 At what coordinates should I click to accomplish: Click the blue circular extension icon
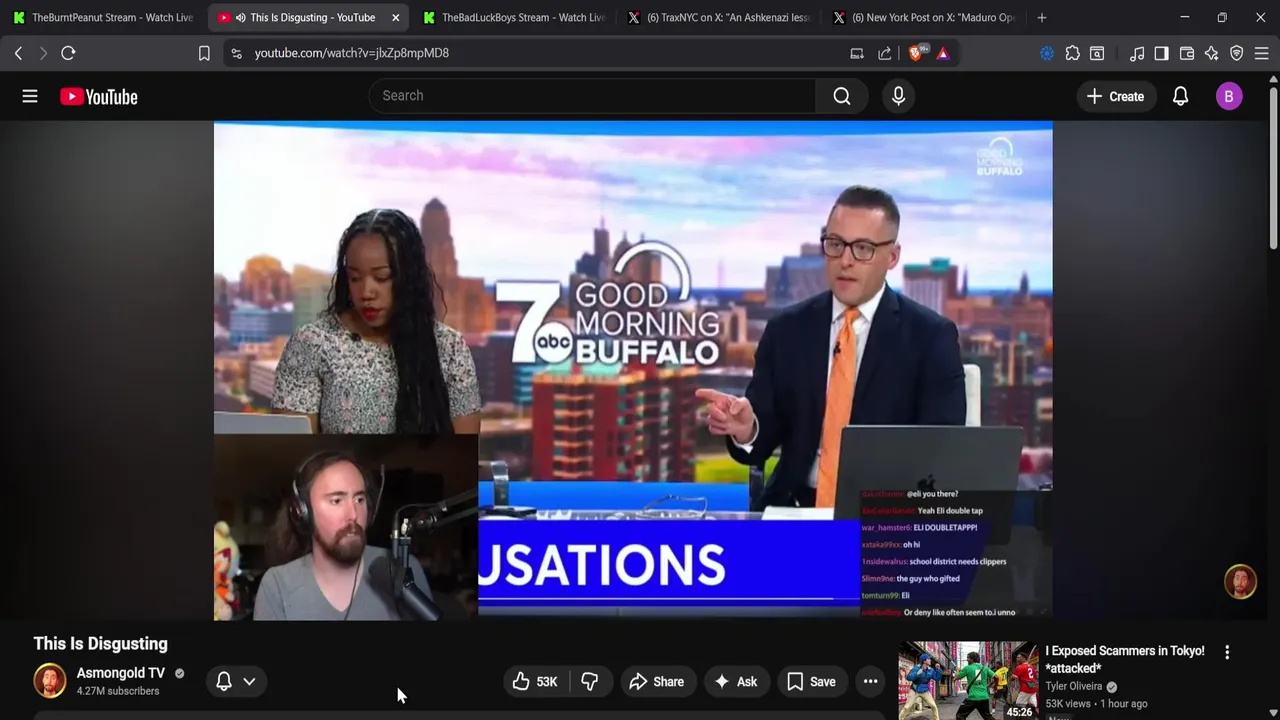tap(1047, 53)
